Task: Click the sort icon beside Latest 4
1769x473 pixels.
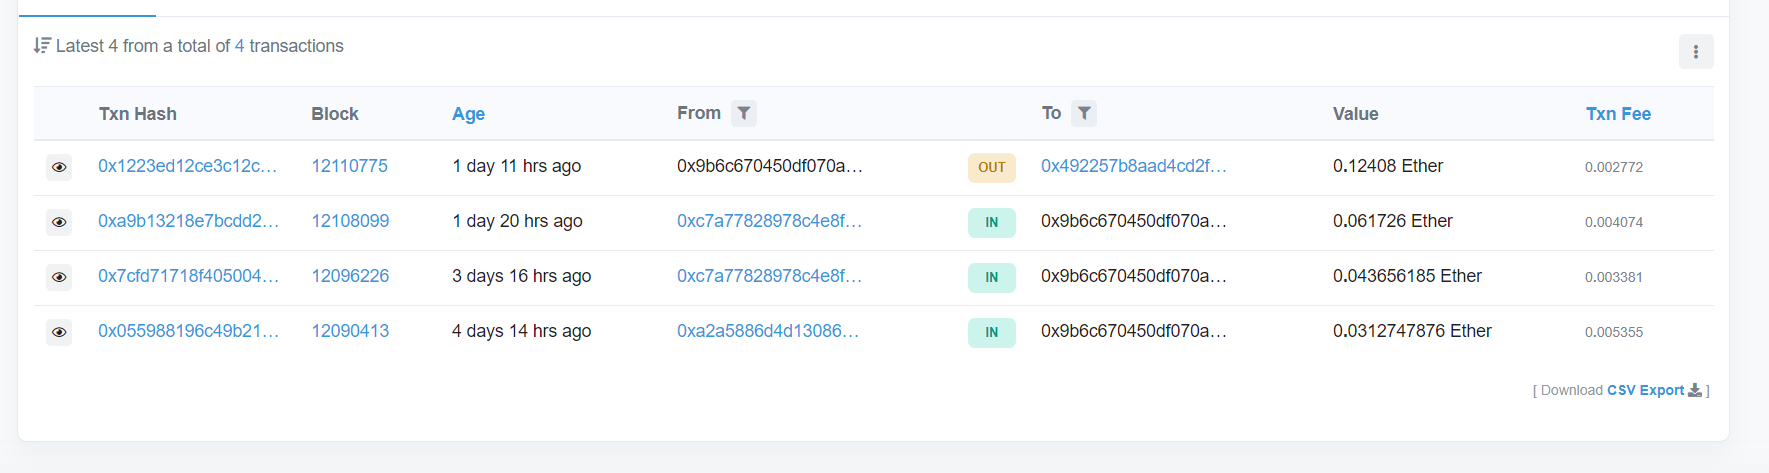Action: tap(42, 46)
